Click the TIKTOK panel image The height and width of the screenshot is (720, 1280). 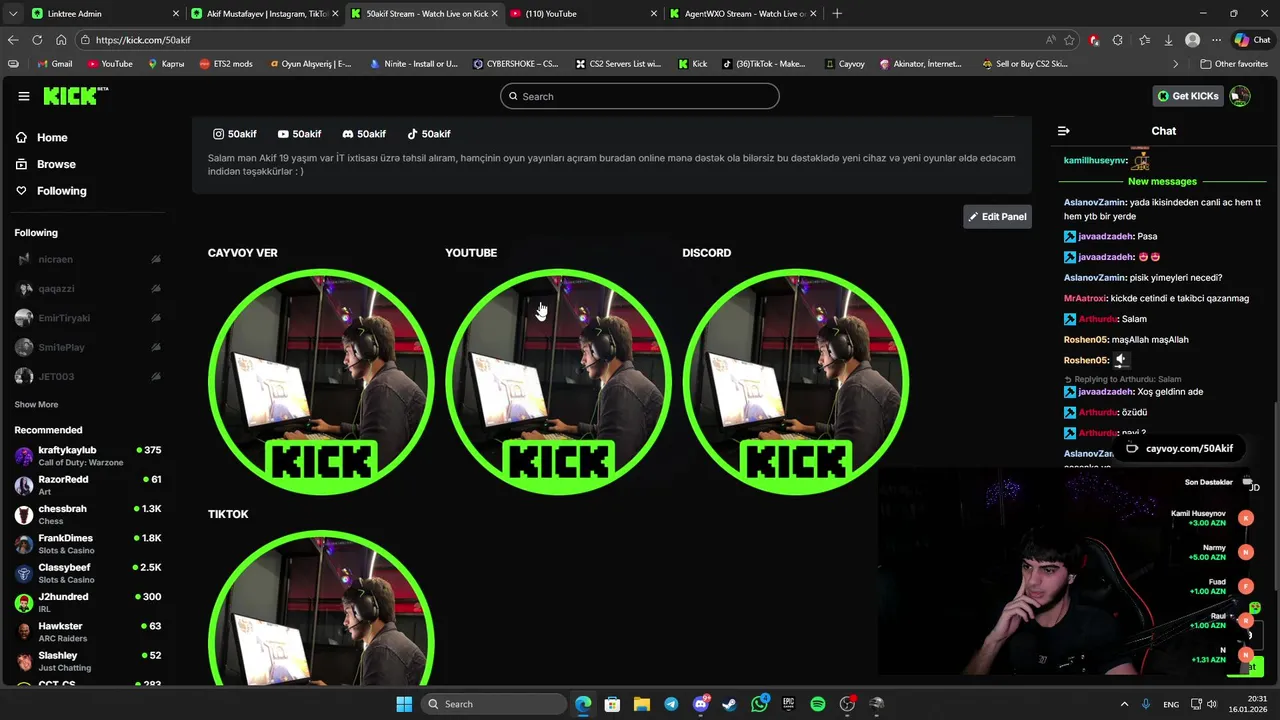(321, 607)
